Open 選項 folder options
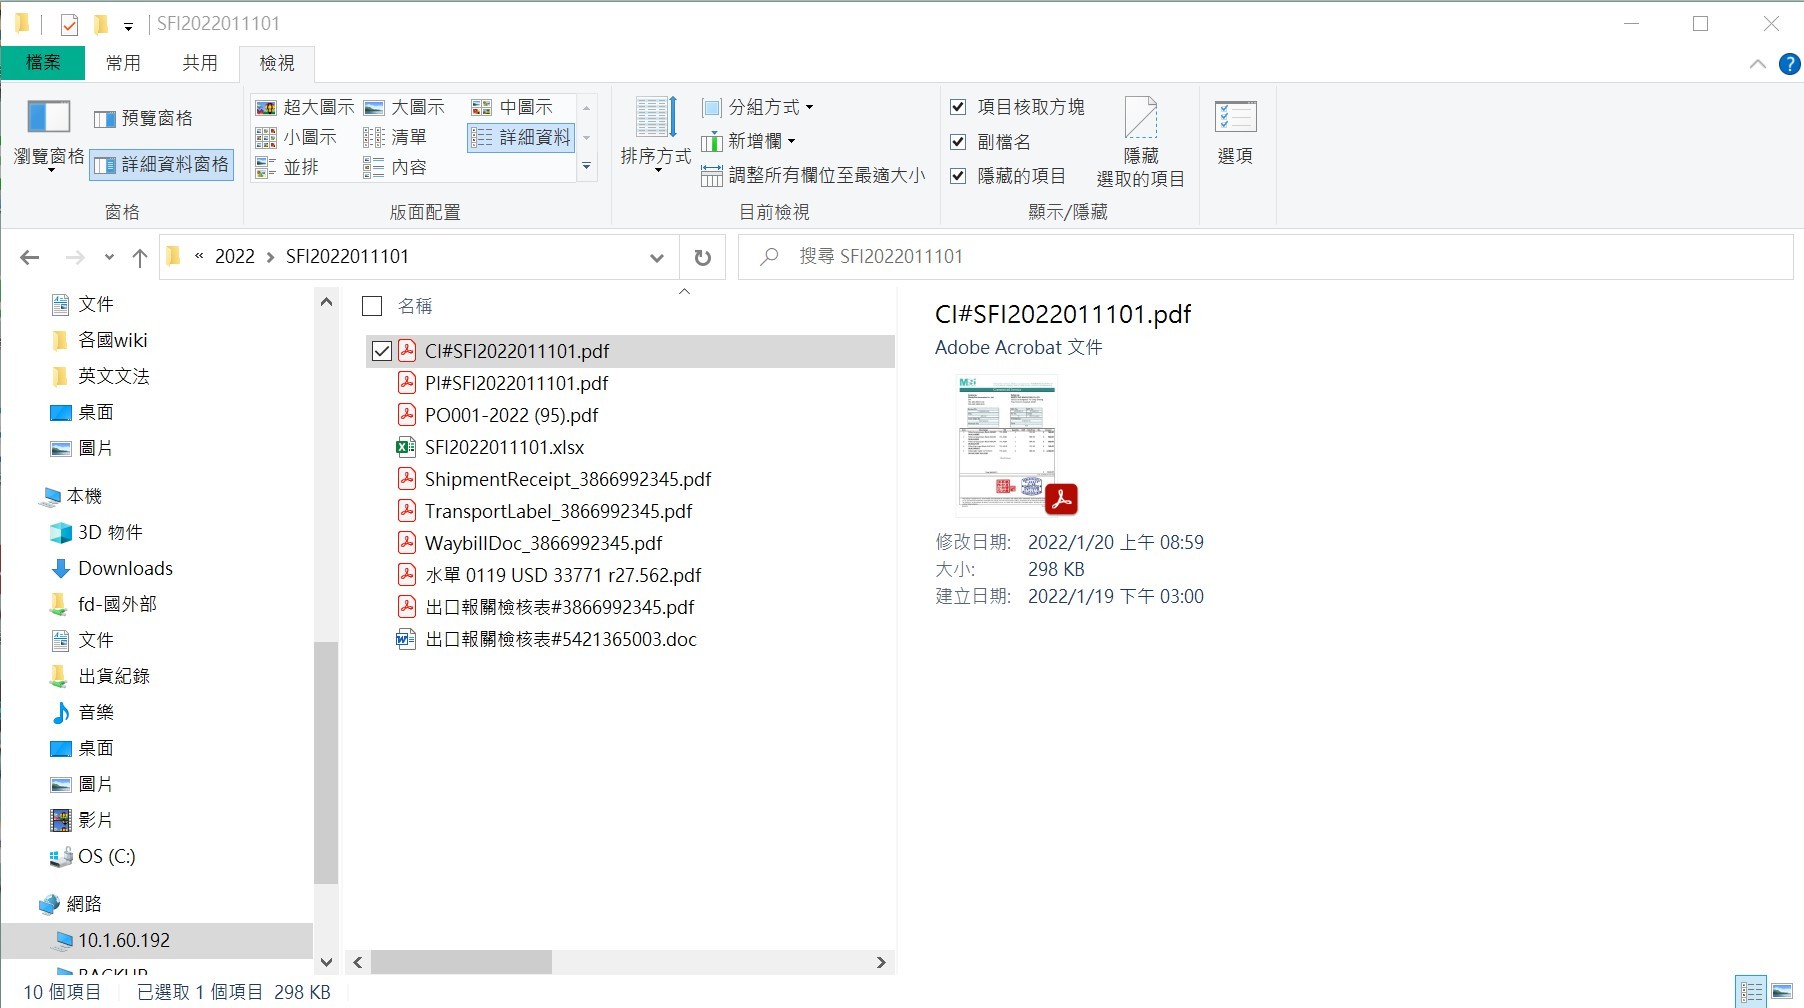The image size is (1804, 1008). click(1235, 132)
